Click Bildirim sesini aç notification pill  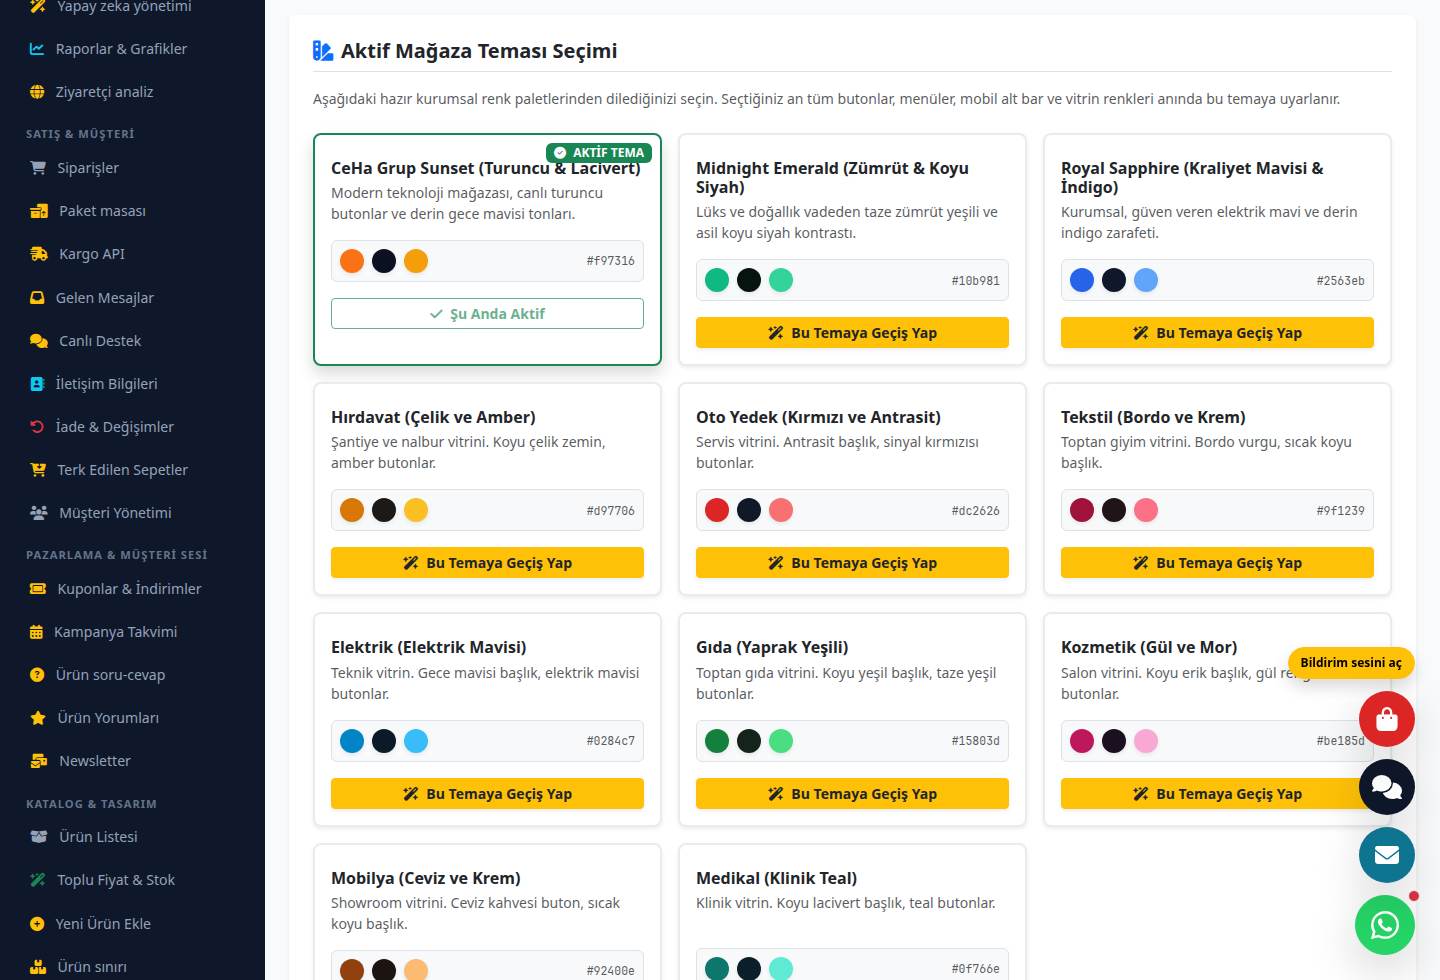(x=1351, y=663)
